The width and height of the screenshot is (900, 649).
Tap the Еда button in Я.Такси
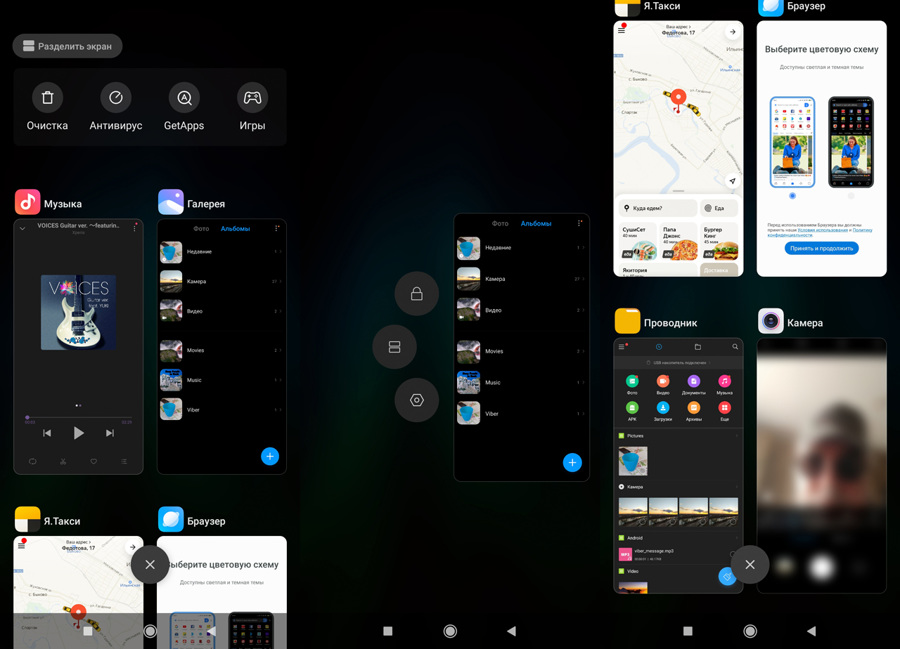(719, 208)
